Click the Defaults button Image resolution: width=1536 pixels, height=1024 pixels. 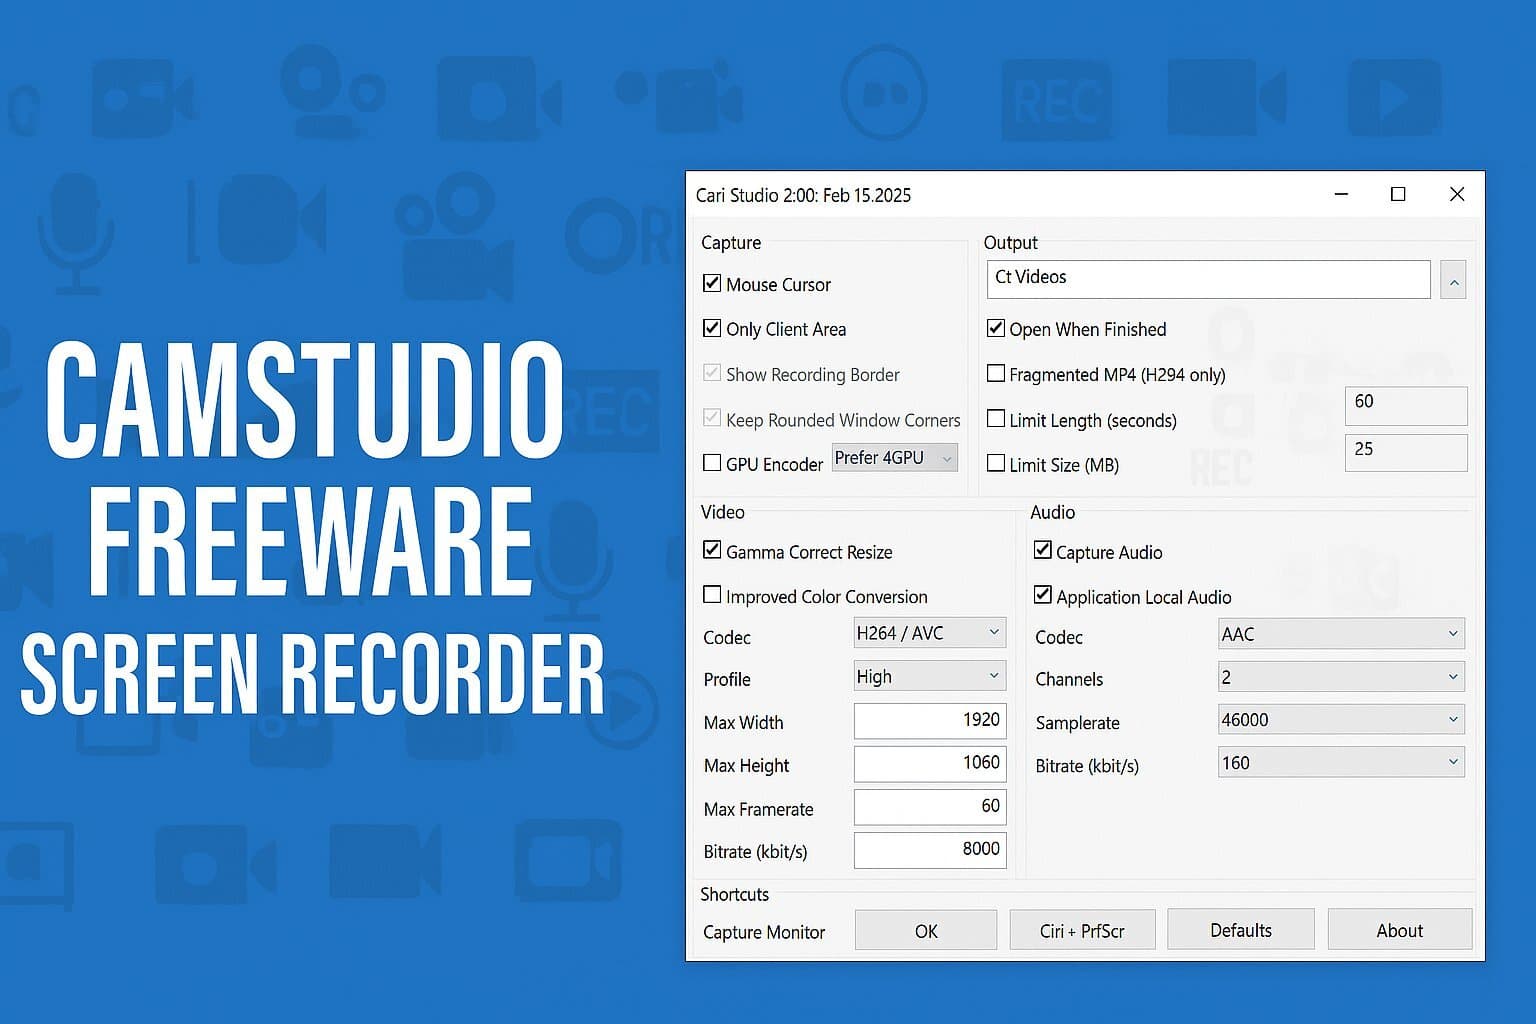(x=1240, y=929)
